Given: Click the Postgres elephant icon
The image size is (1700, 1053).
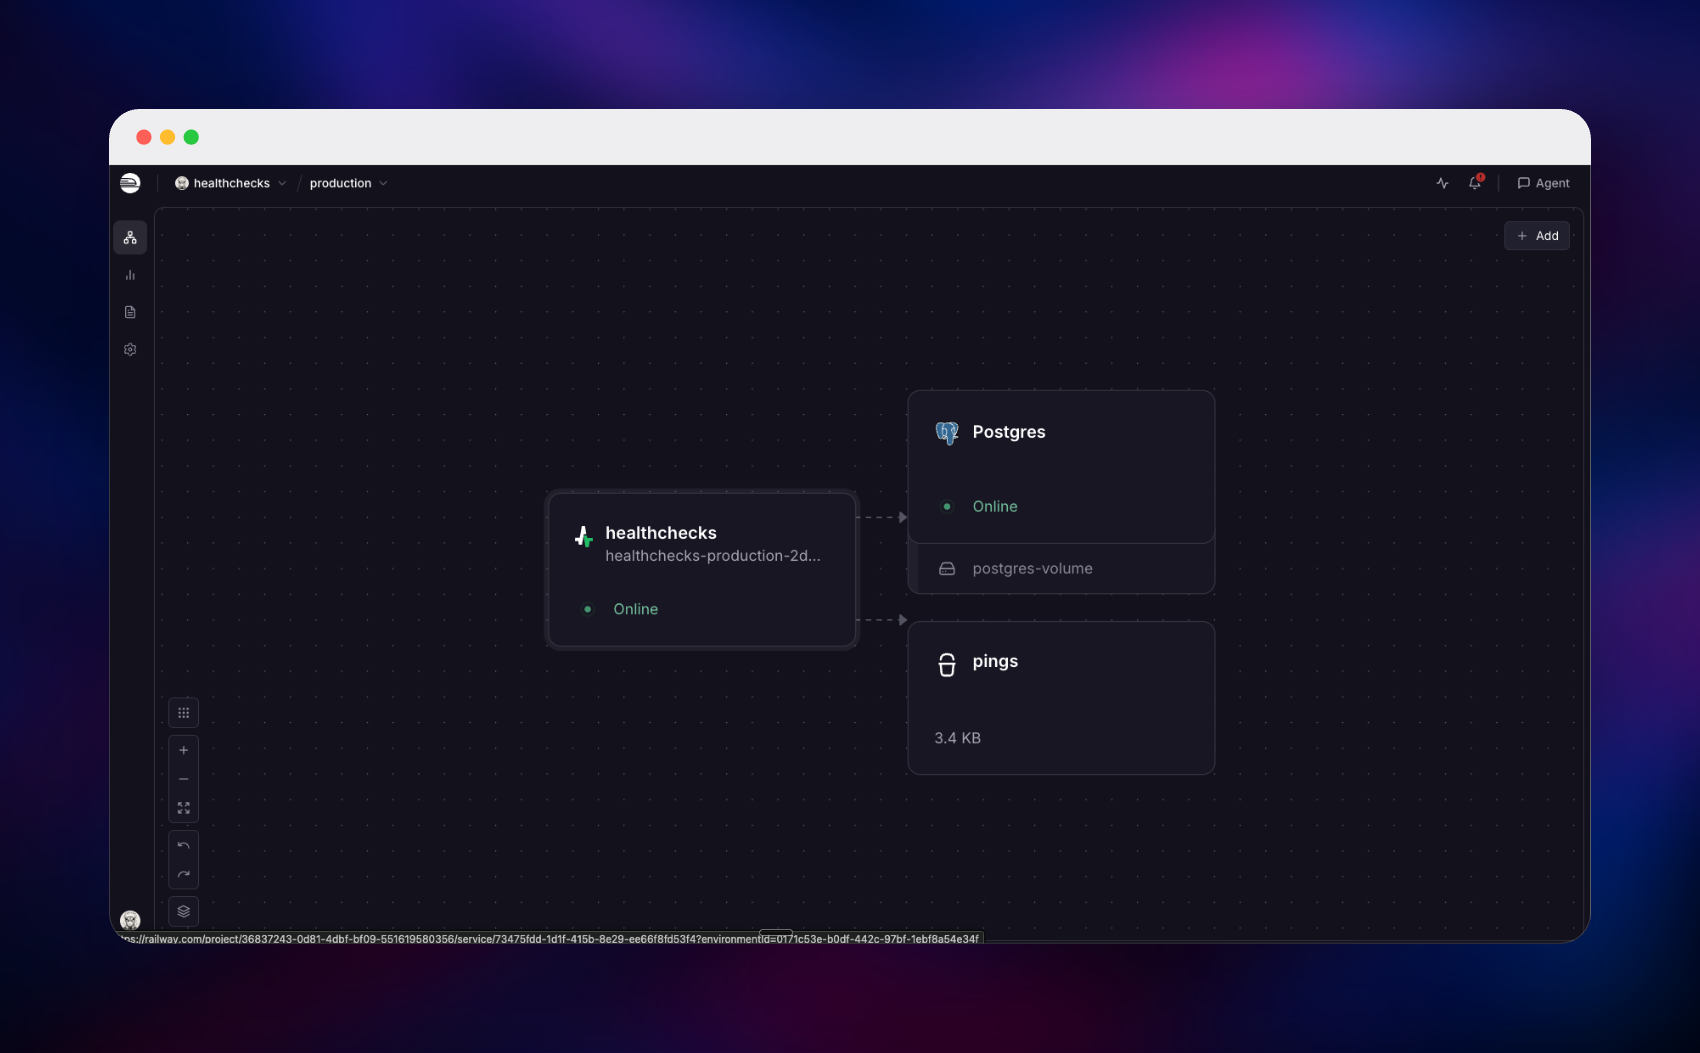Looking at the screenshot, I should 947,433.
